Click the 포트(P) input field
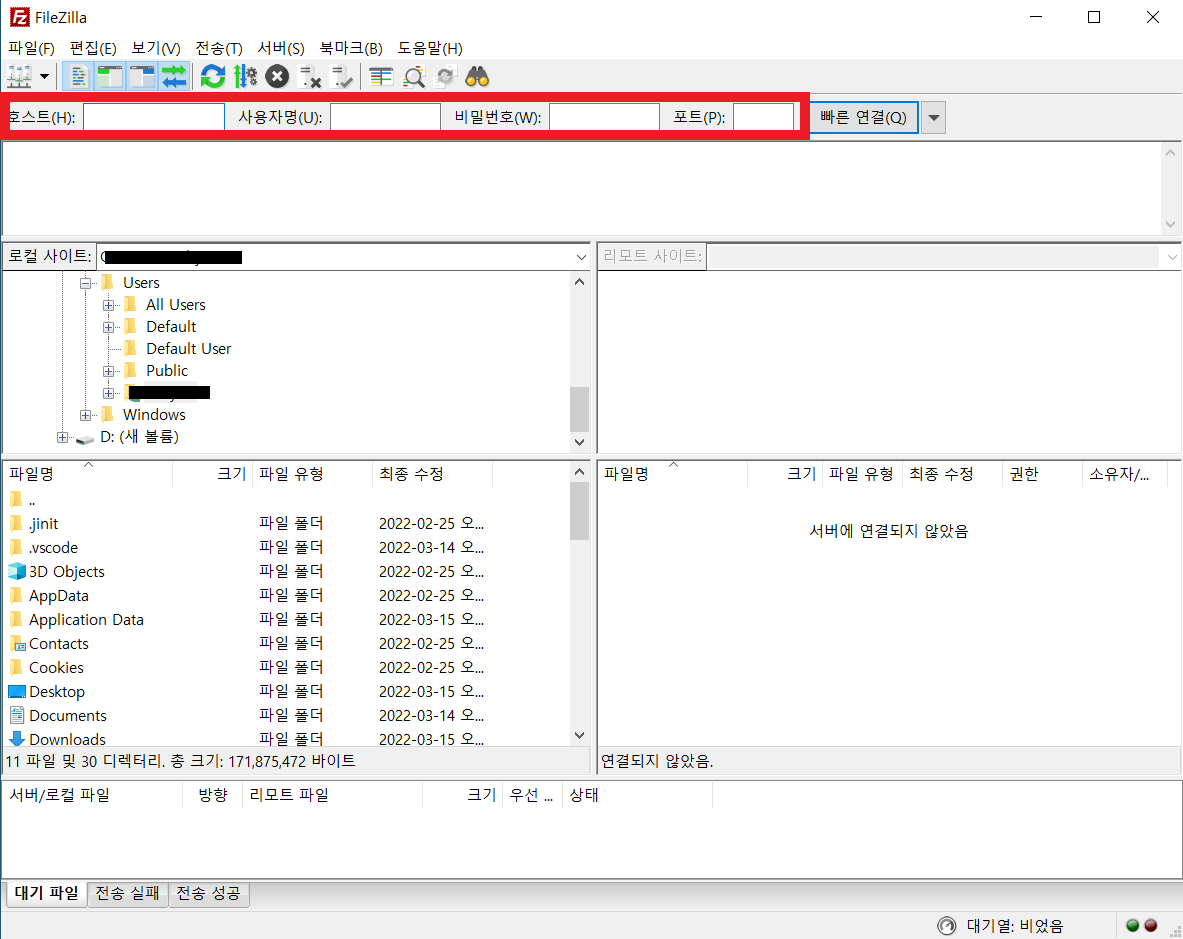1183x939 pixels. [x=764, y=117]
